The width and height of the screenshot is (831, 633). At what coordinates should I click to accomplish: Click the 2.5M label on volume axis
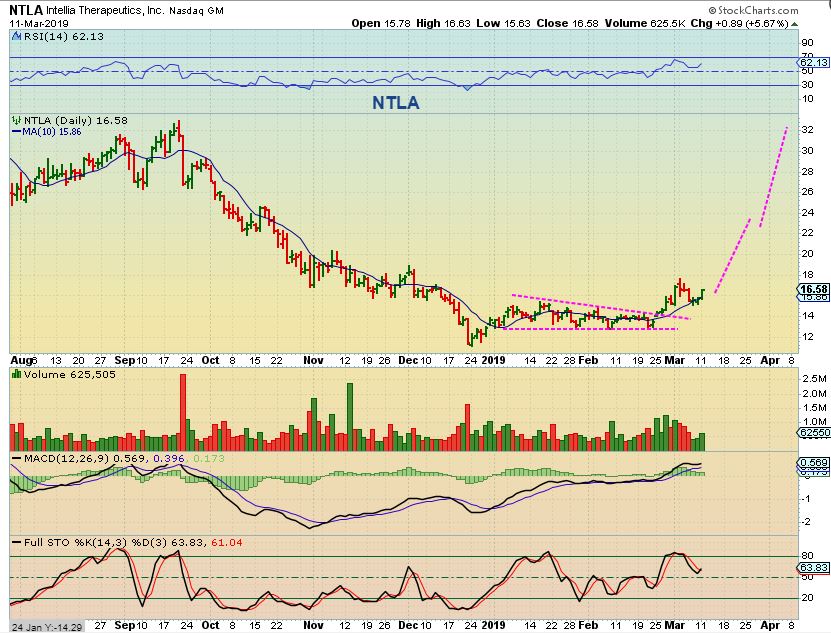[815, 379]
